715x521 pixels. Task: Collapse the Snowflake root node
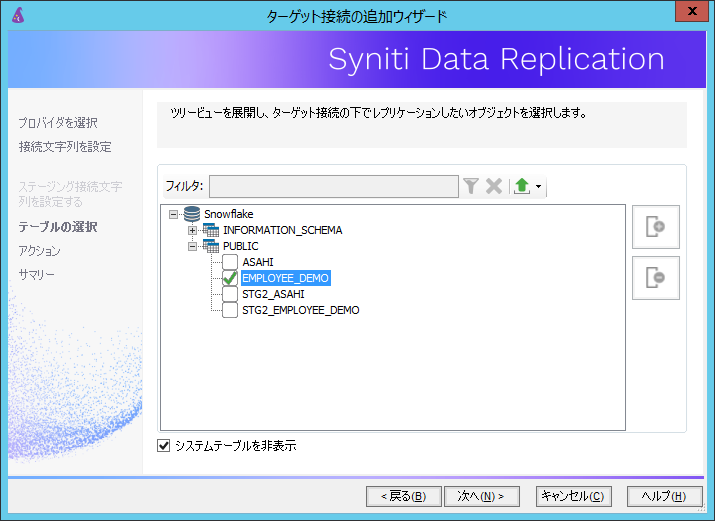(173, 214)
